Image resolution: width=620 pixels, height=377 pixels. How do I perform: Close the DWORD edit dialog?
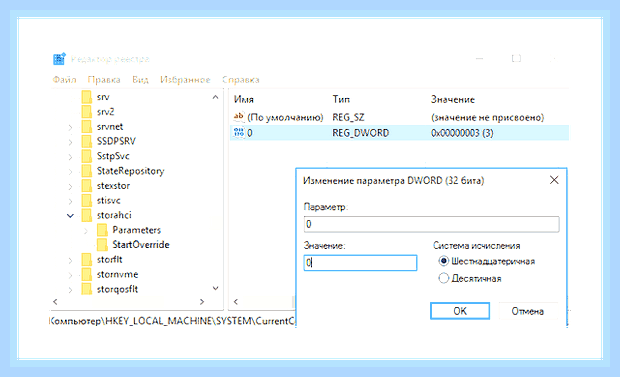554,180
